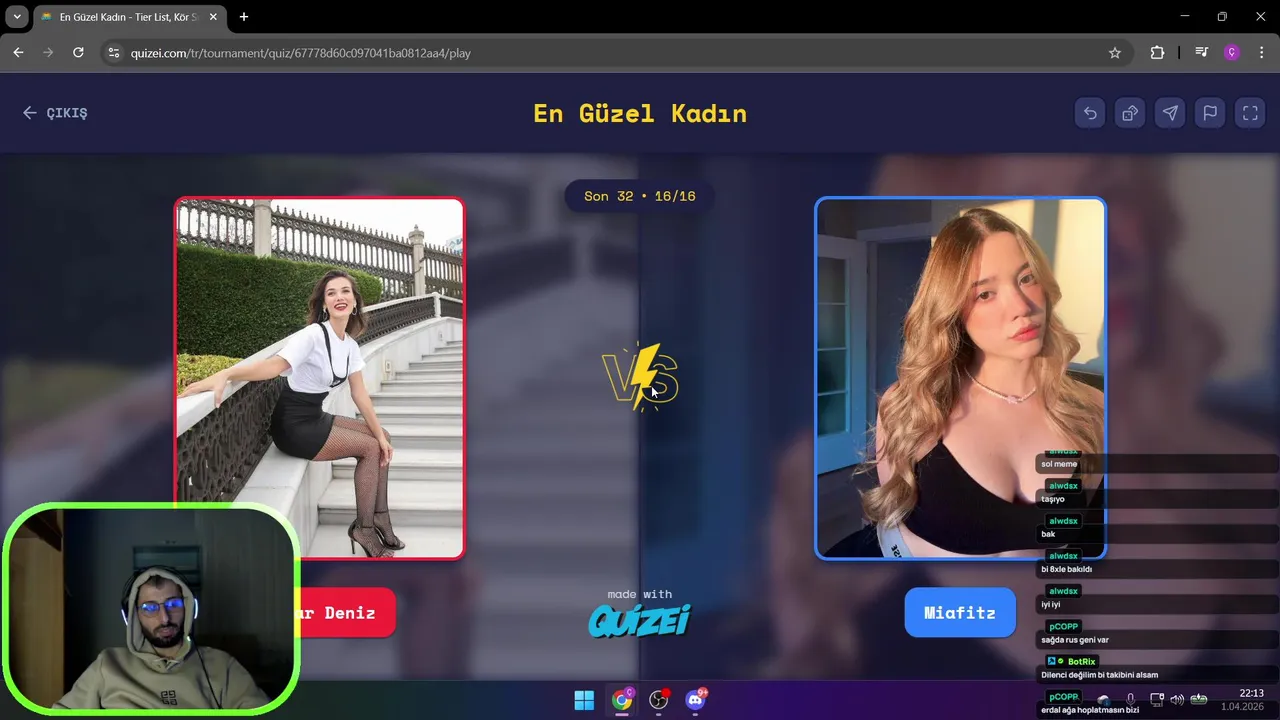Click the BotRix username in chat
This screenshot has height=720, width=1280.
coord(1081,661)
